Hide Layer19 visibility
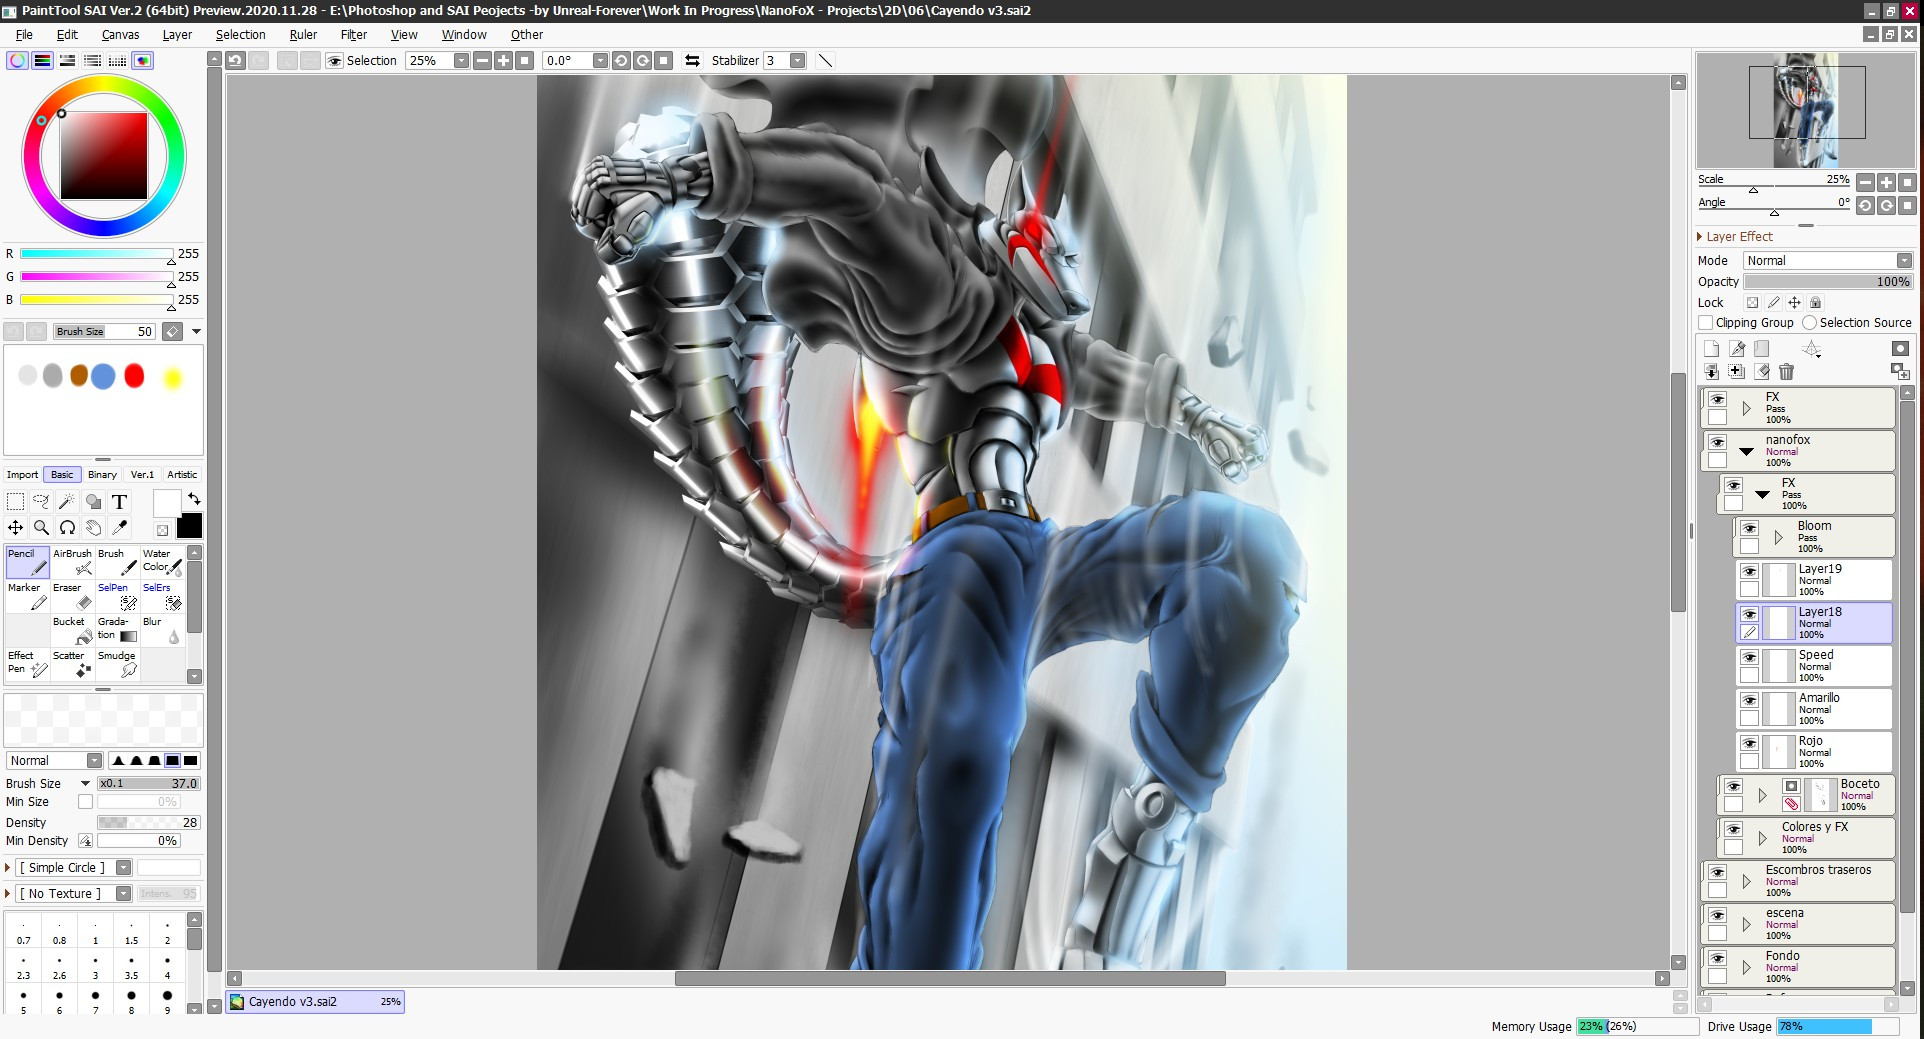1924x1039 pixels. point(1749,571)
